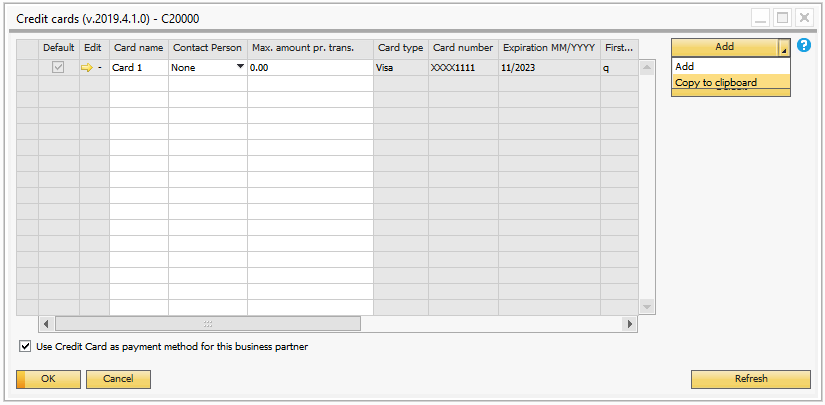Click the Card number column header
825x405 pixels.
point(463,48)
